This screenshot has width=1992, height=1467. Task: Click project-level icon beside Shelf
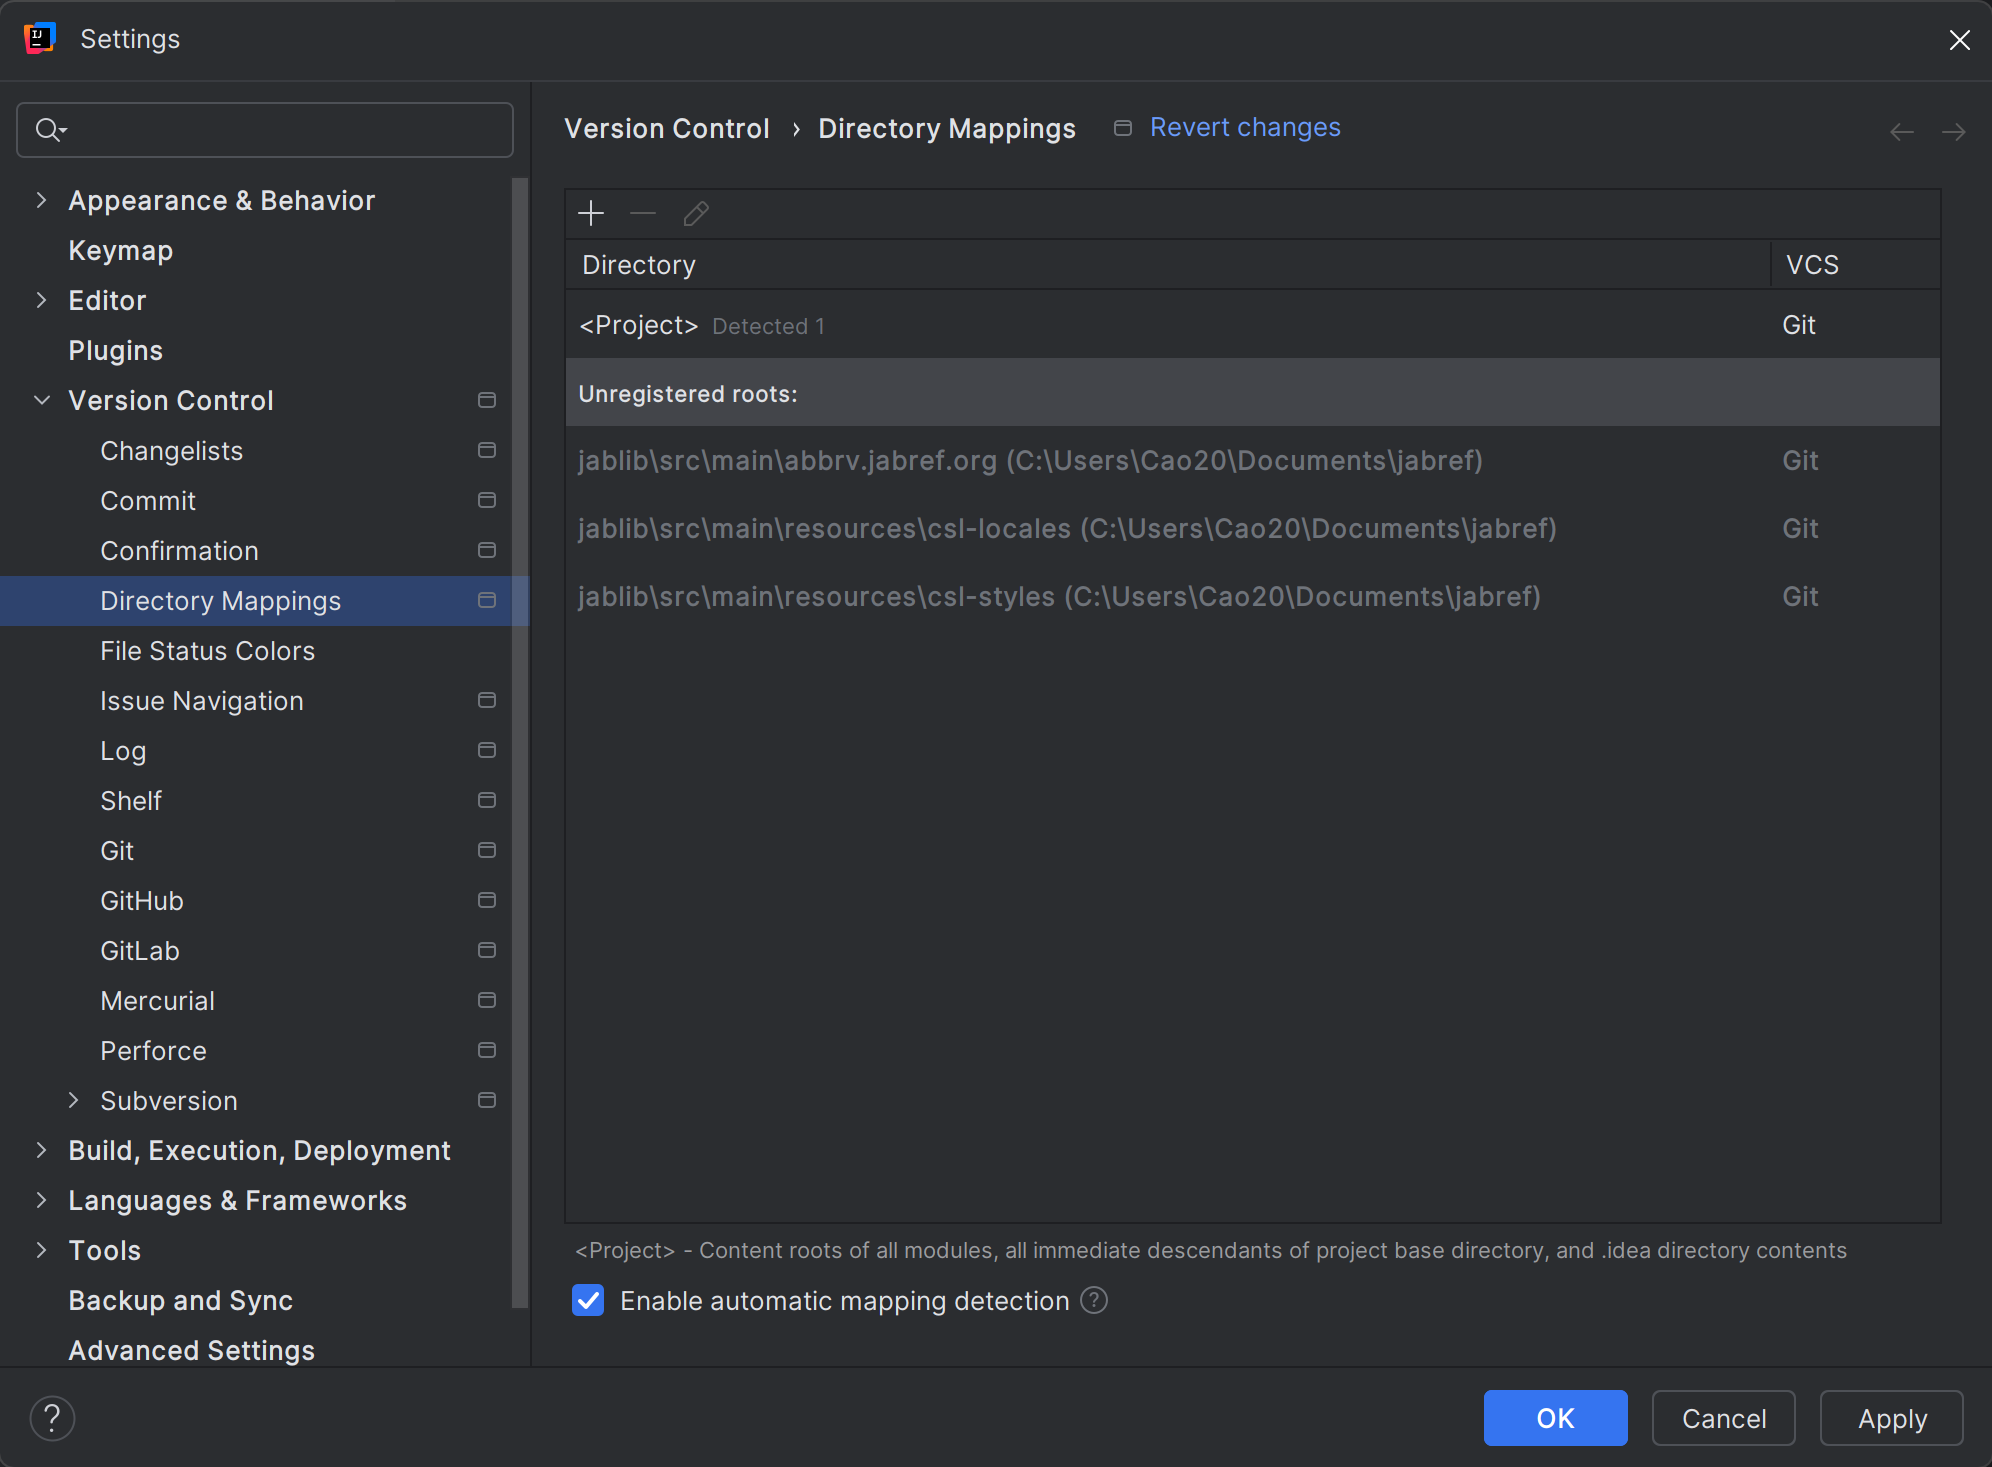click(487, 800)
